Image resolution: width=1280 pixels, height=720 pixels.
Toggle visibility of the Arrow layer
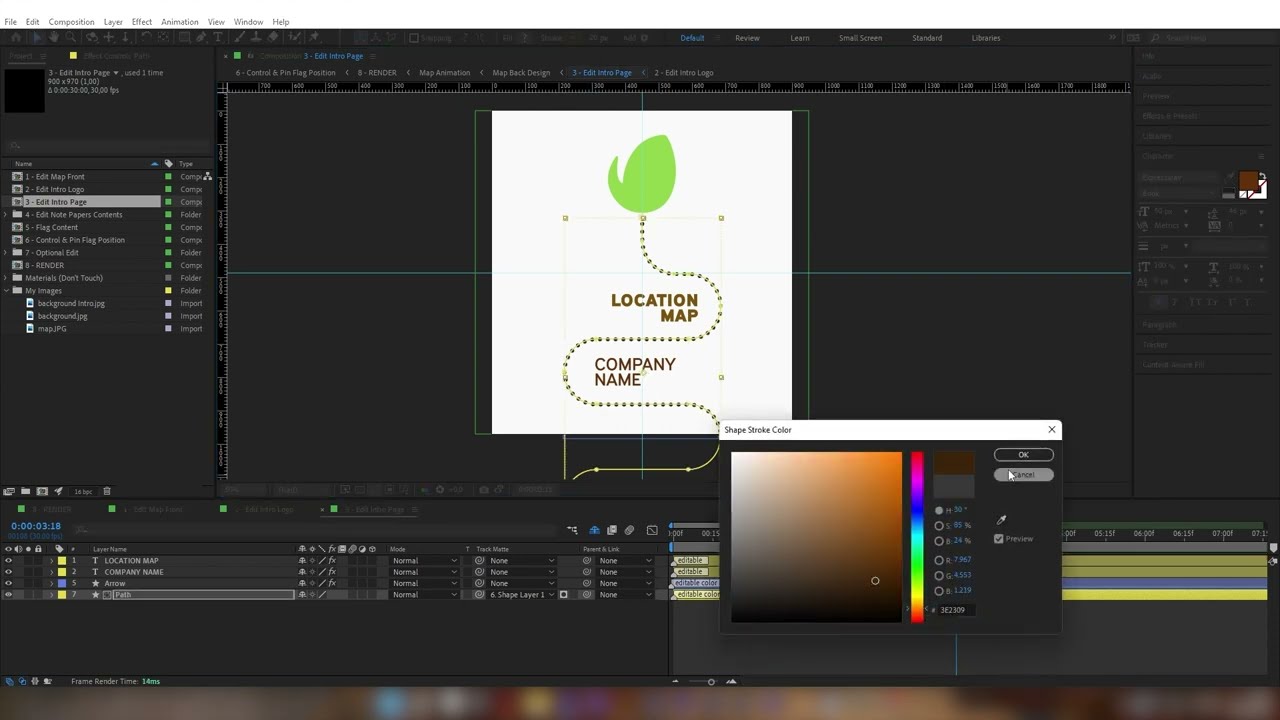click(8, 583)
